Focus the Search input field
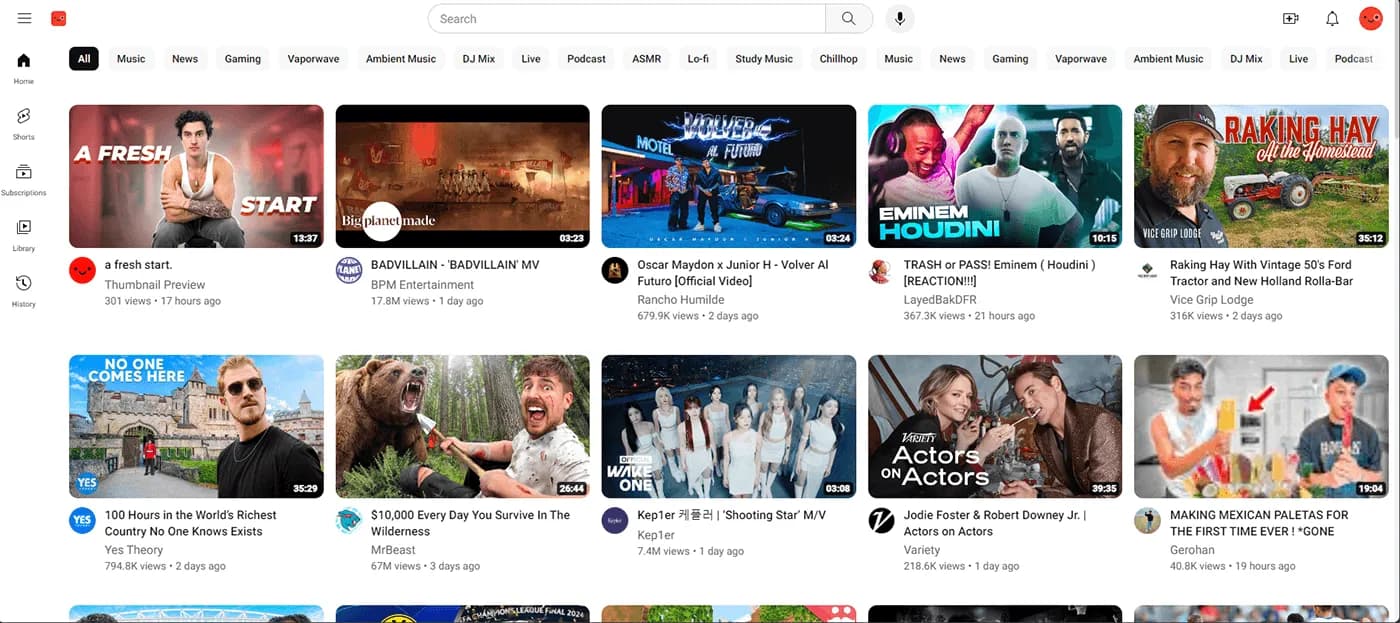Viewport: 1400px width, 623px height. click(x=627, y=18)
